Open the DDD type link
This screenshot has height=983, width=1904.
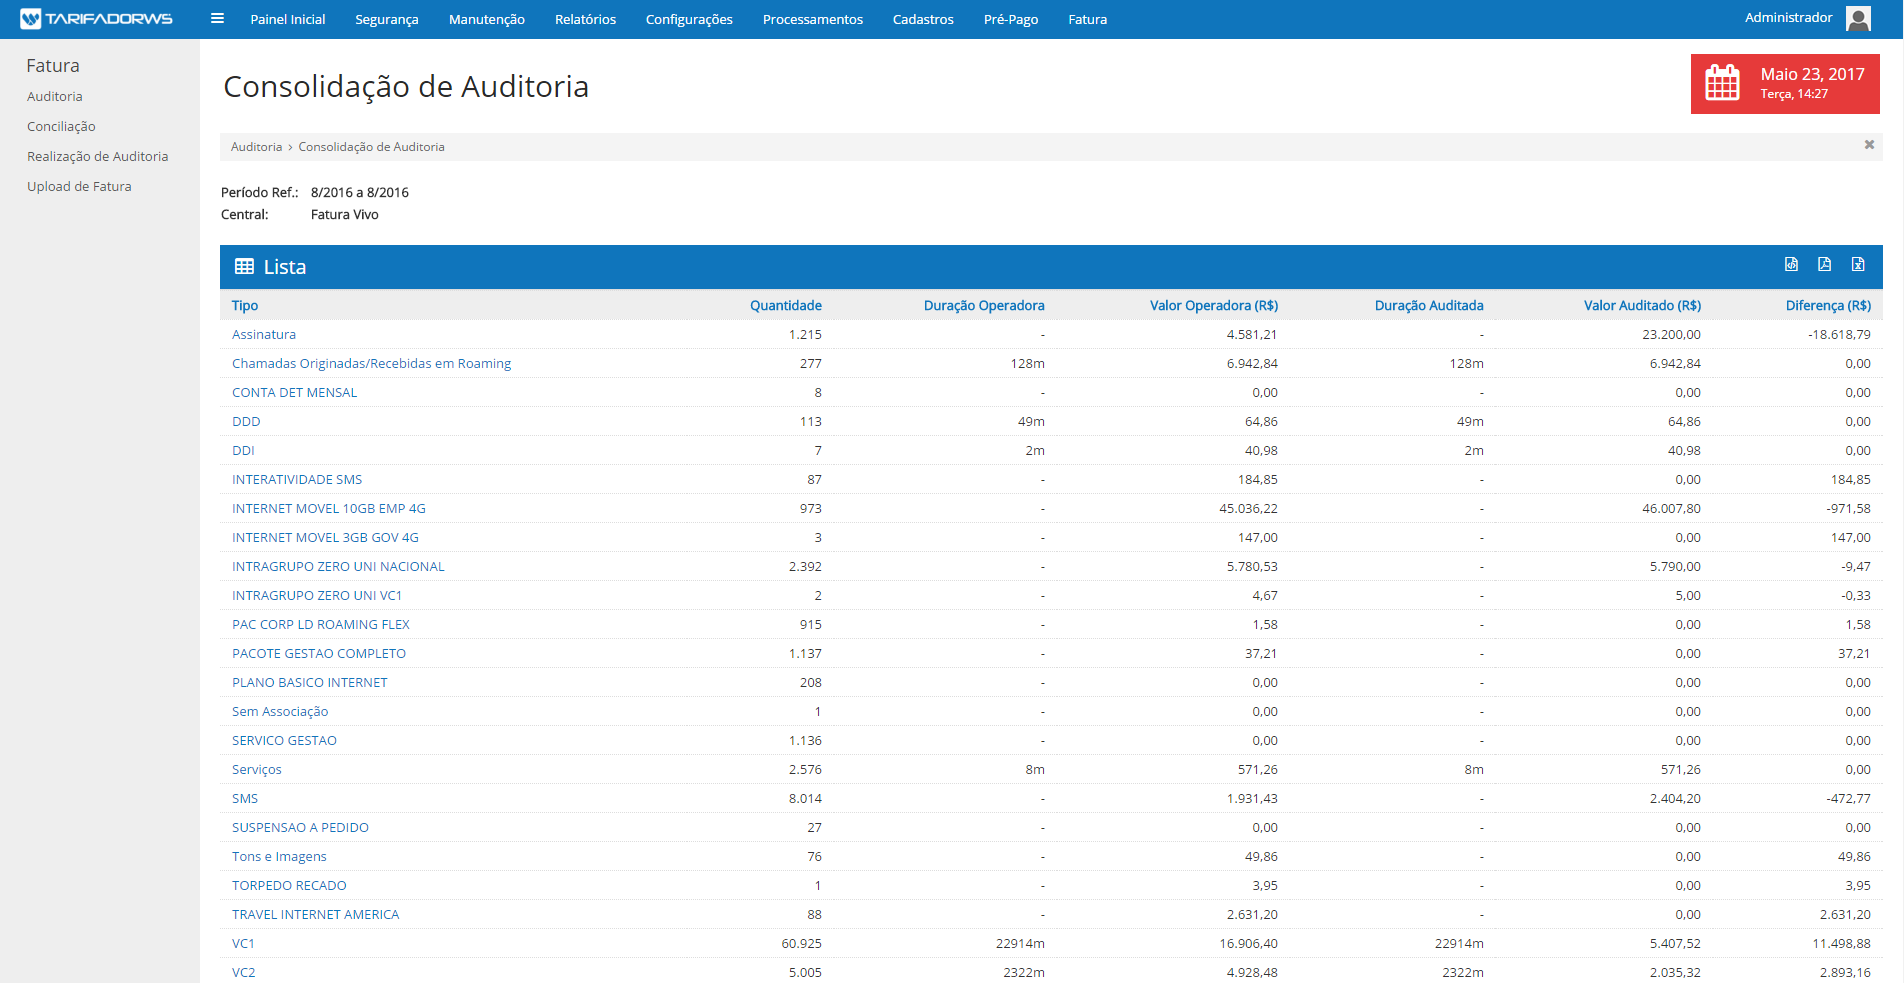point(246,421)
